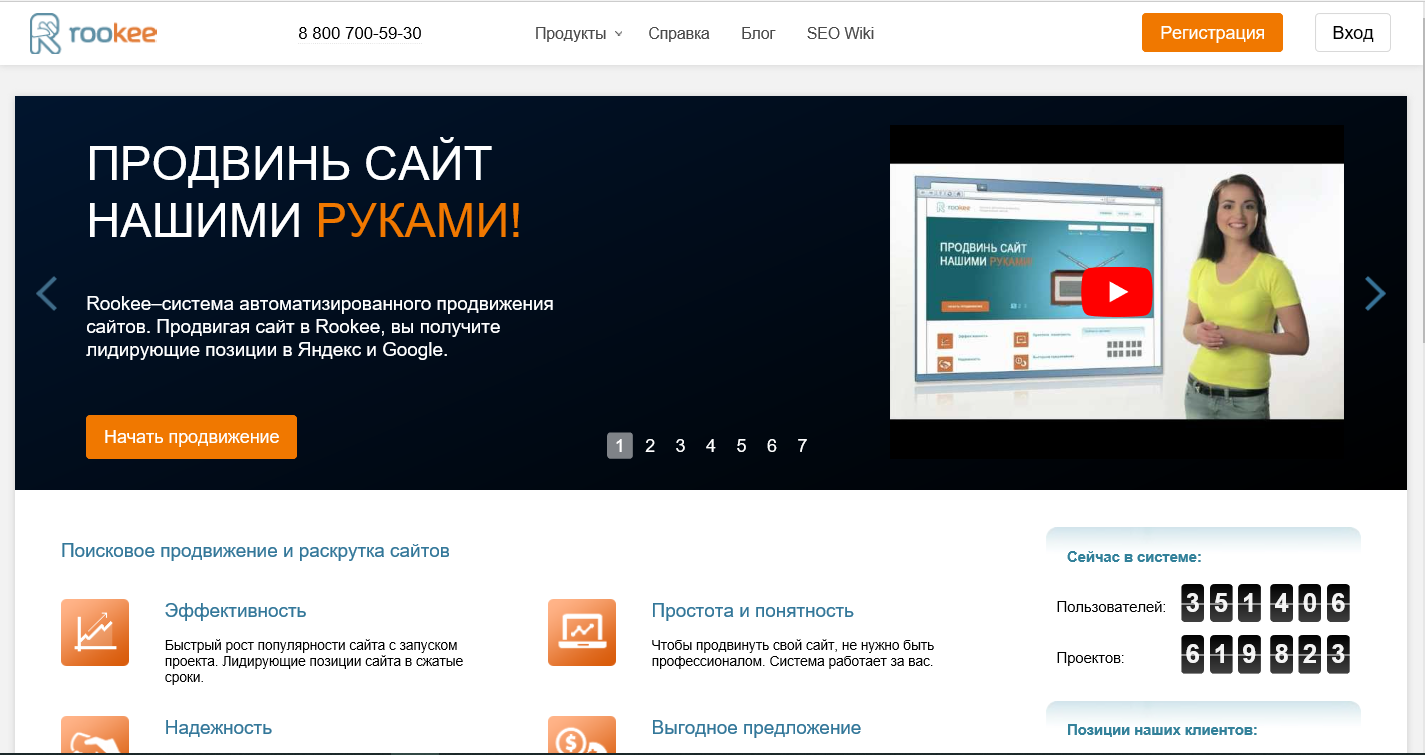
Task: Click heading Поисковое продвижение и раскрутка сайтов
Action: [255, 551]
